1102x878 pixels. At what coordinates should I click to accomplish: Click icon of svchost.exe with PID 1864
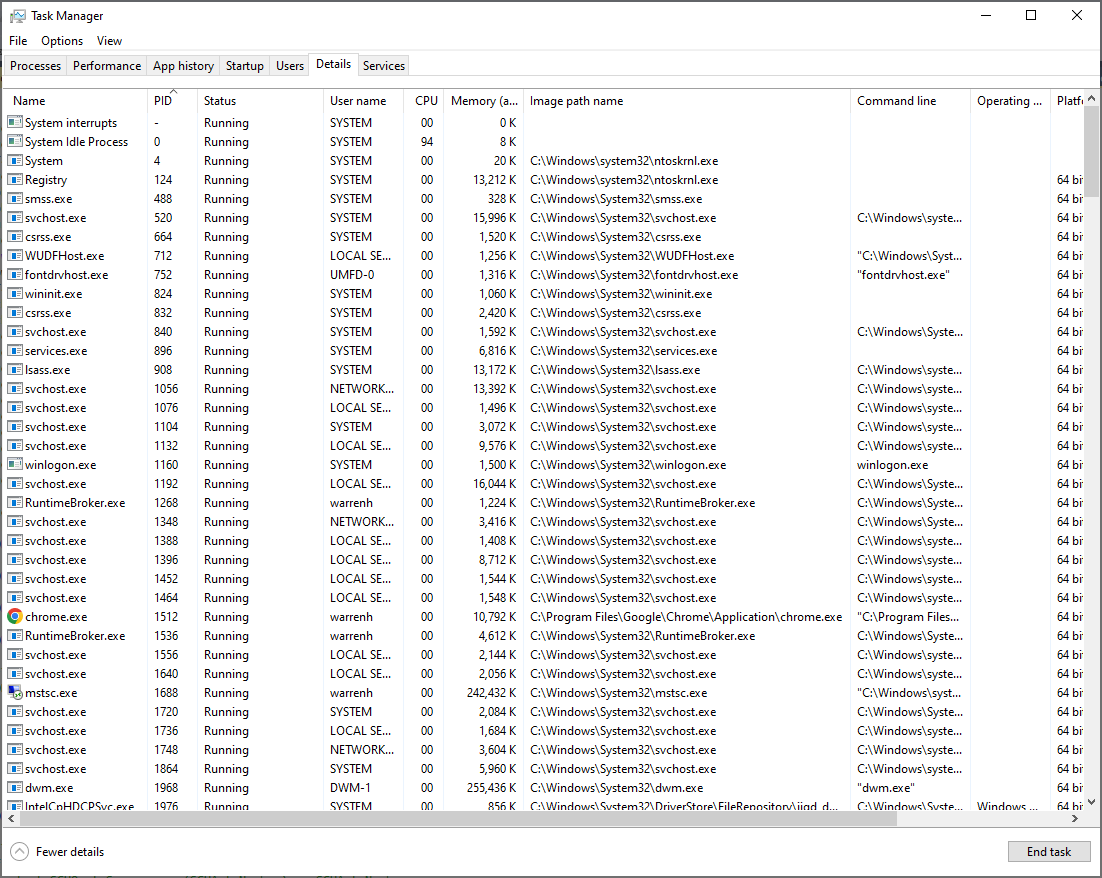click(15, 768)
